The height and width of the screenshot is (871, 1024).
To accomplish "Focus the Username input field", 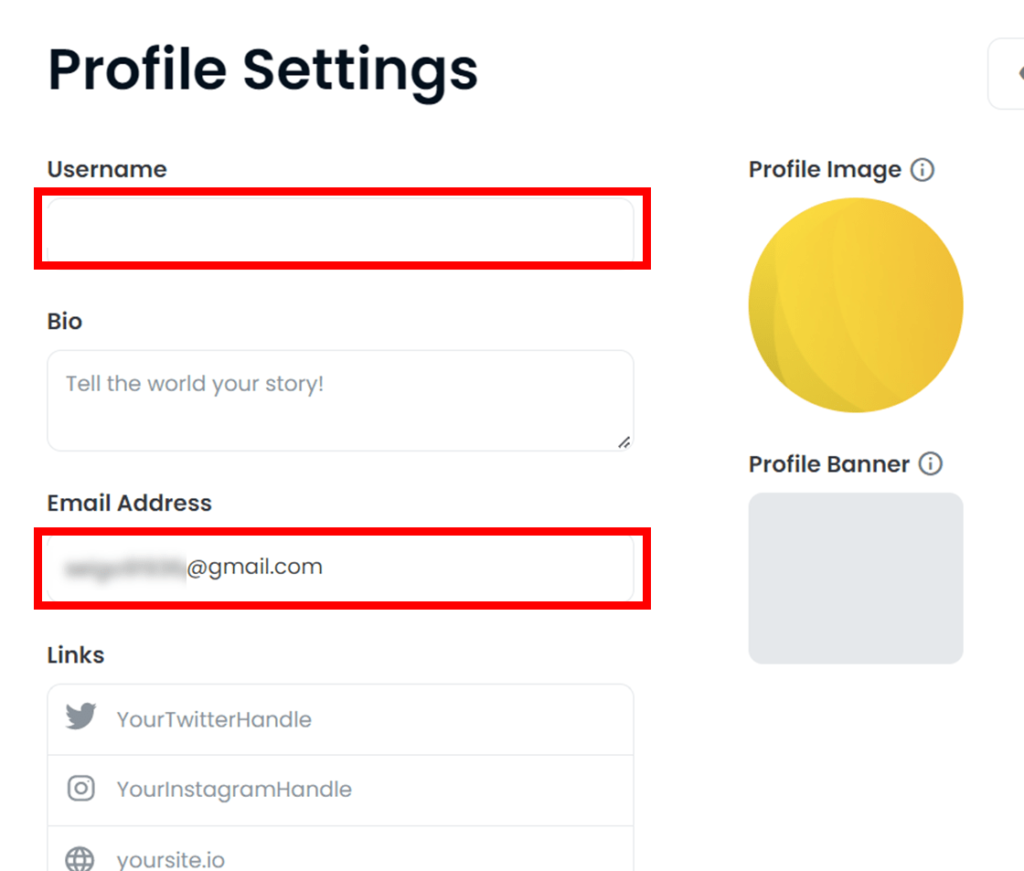I will coord(340,229).
